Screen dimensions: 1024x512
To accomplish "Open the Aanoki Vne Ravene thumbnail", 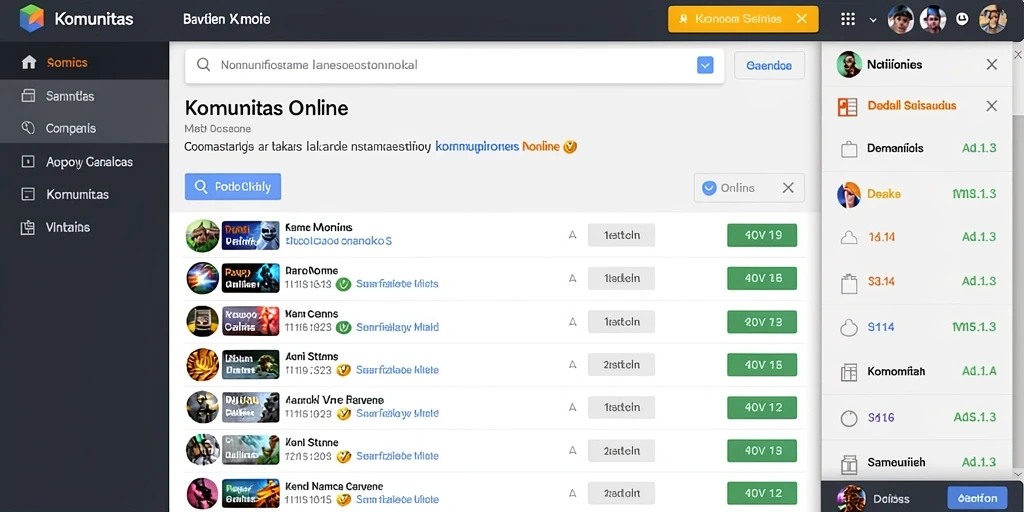I will [251, 408].
